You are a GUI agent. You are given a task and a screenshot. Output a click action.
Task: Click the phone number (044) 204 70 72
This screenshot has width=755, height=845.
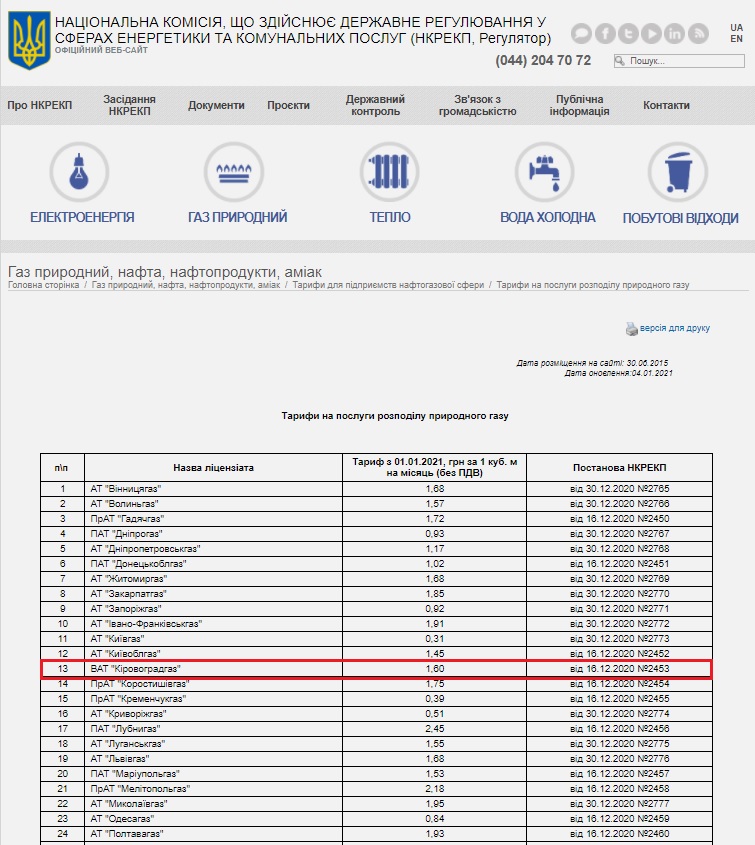[543, 60]
